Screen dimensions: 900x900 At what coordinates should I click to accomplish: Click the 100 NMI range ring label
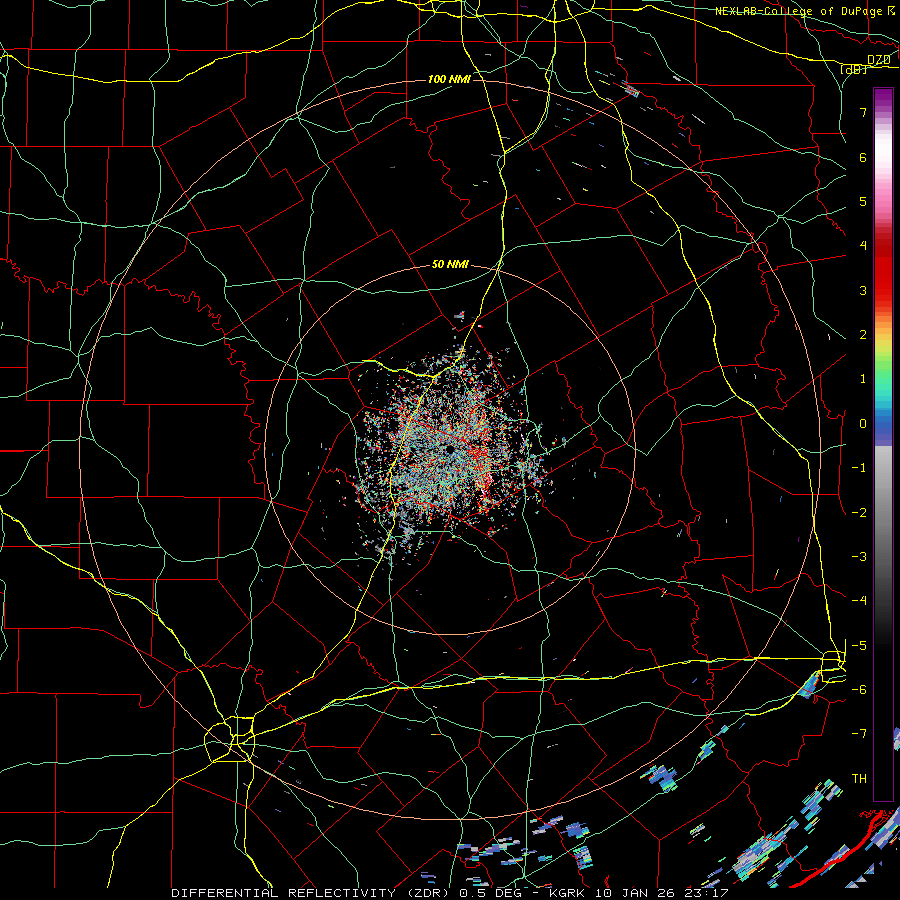449,79
